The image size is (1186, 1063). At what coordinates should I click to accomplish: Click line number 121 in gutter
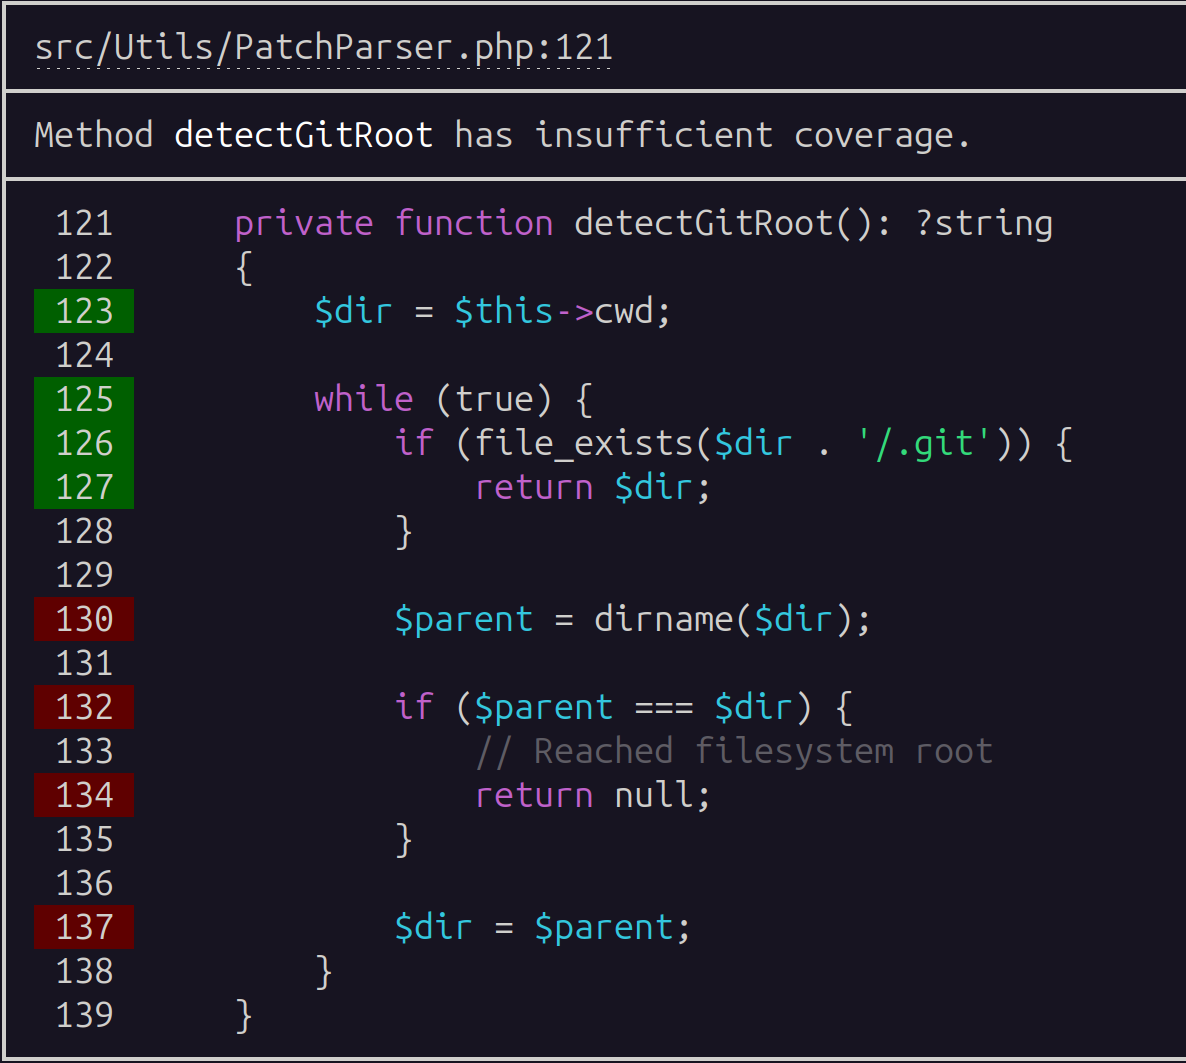coord(84,223)
